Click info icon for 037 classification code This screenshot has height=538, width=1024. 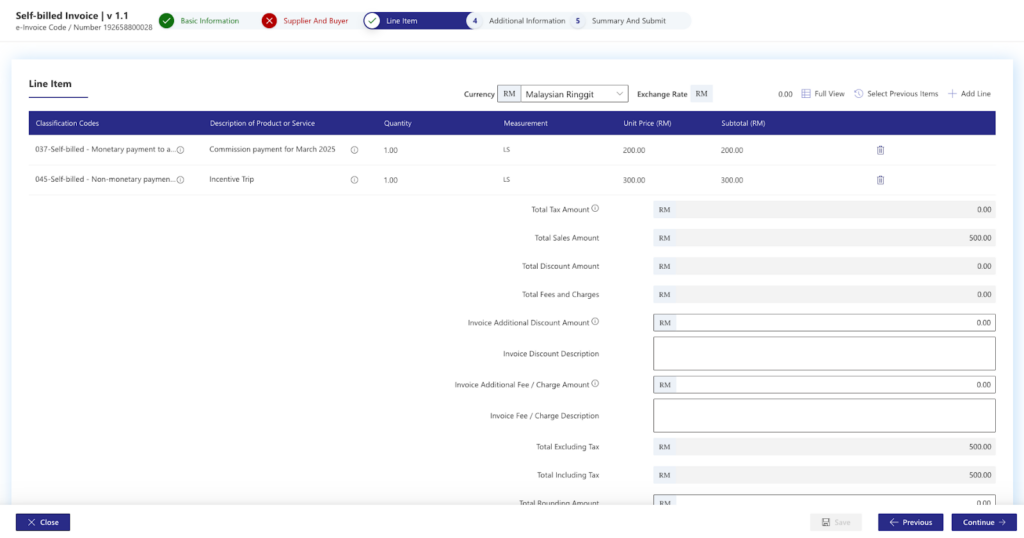click(x=180, y=150)
